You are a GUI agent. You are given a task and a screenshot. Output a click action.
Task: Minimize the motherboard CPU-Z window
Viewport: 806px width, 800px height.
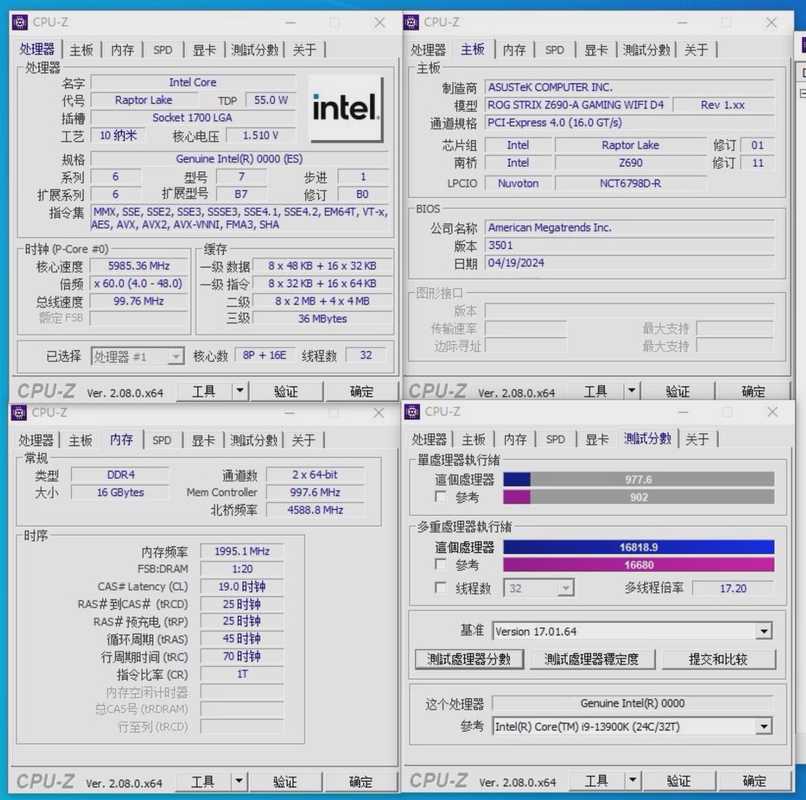(x=682, y=23)
